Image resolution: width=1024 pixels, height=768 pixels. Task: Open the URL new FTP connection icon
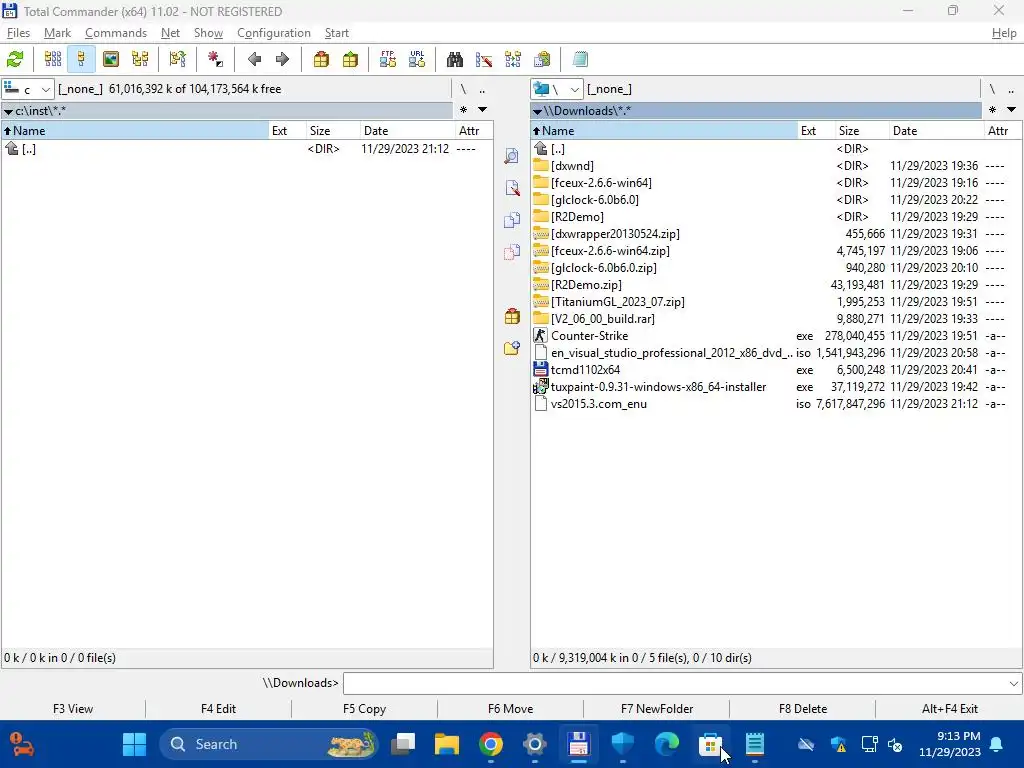click(x=417, y=59)
